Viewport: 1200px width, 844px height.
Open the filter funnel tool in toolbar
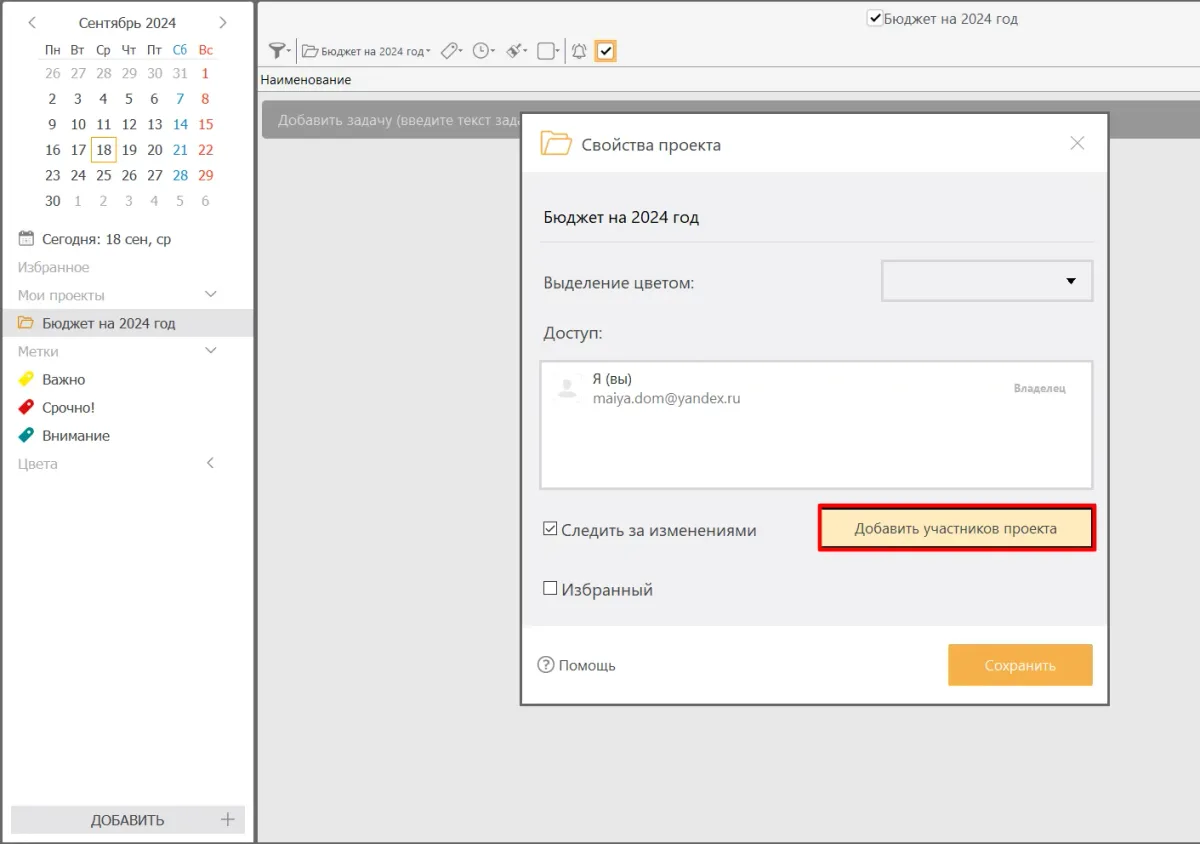[278, 51]
